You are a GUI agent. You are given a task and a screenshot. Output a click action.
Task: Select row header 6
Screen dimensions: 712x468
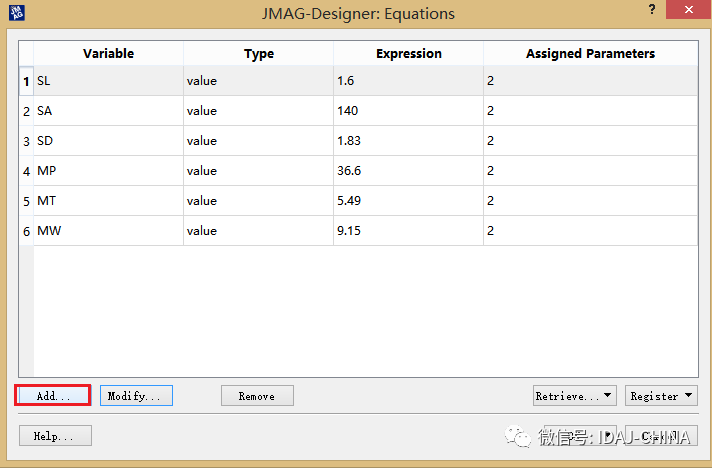[x=26, y=231]
